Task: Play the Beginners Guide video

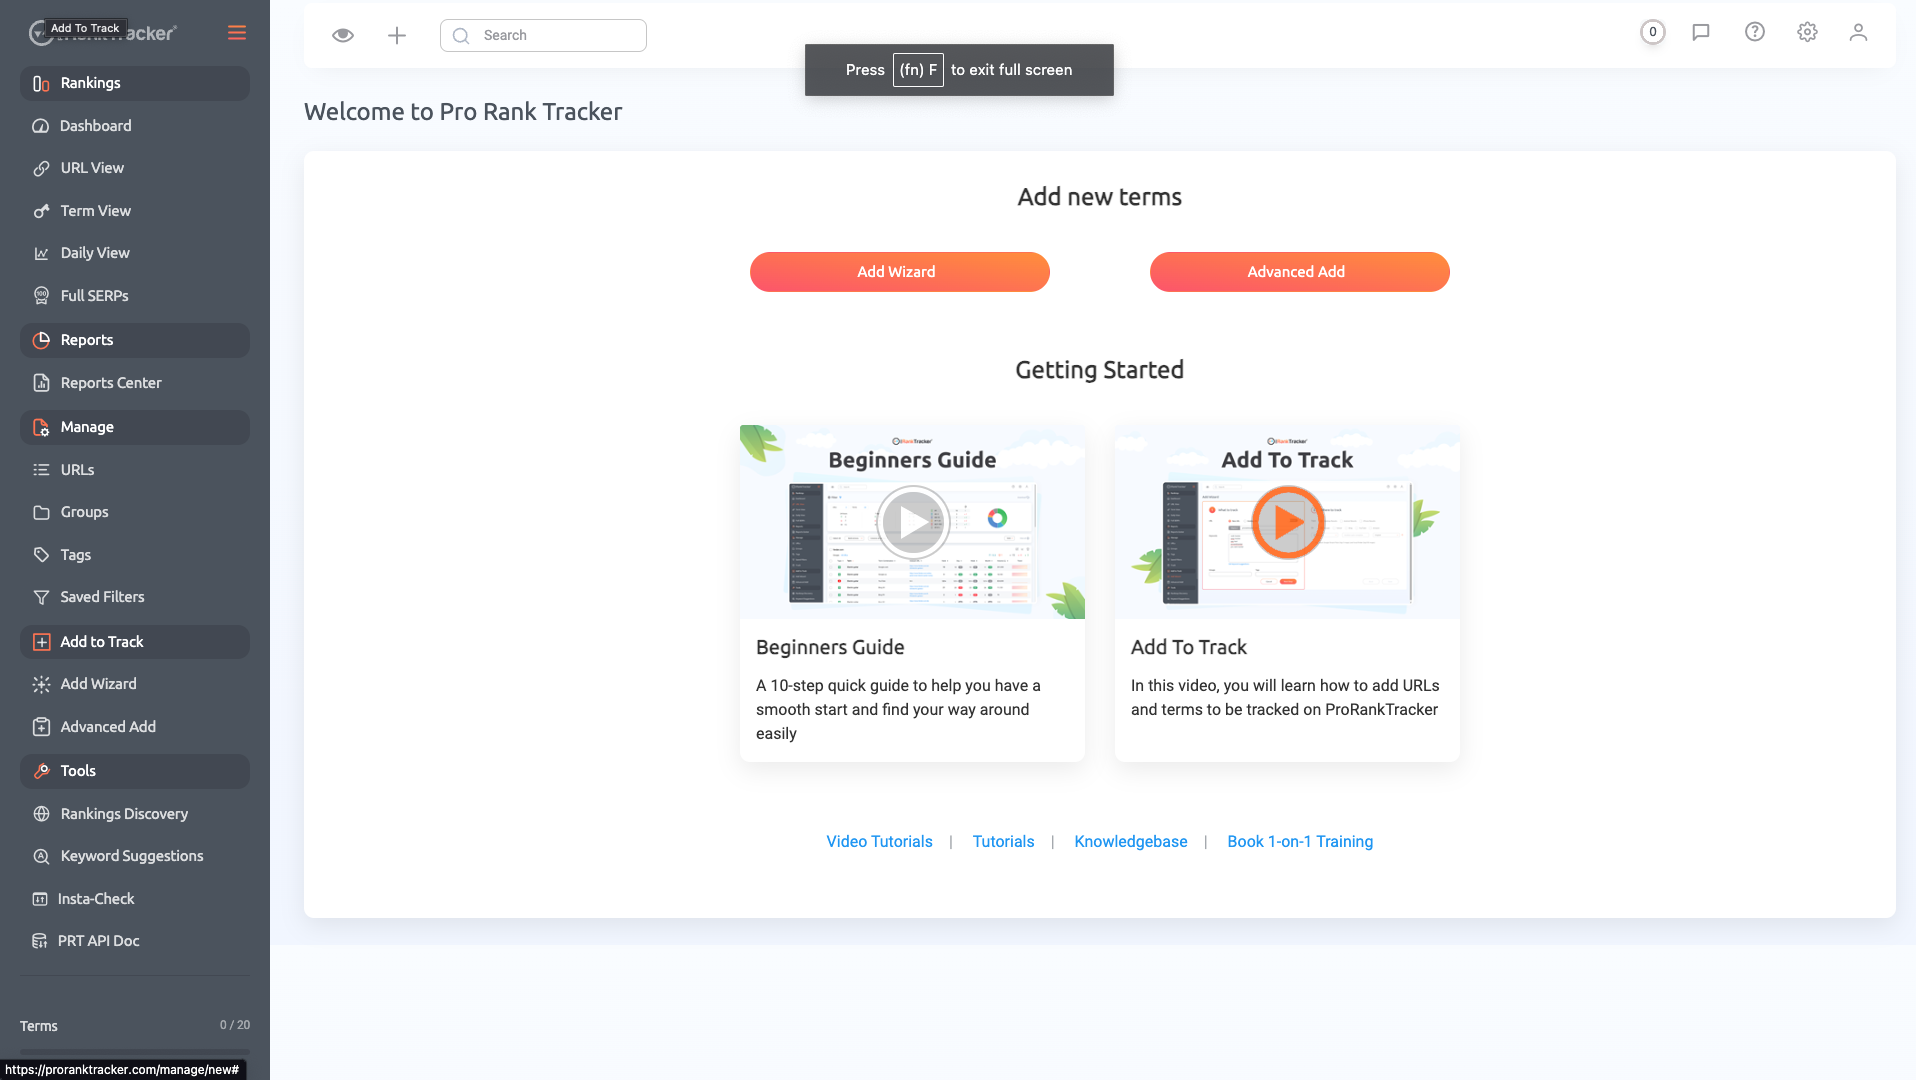Action: click(x=912, y=522)
